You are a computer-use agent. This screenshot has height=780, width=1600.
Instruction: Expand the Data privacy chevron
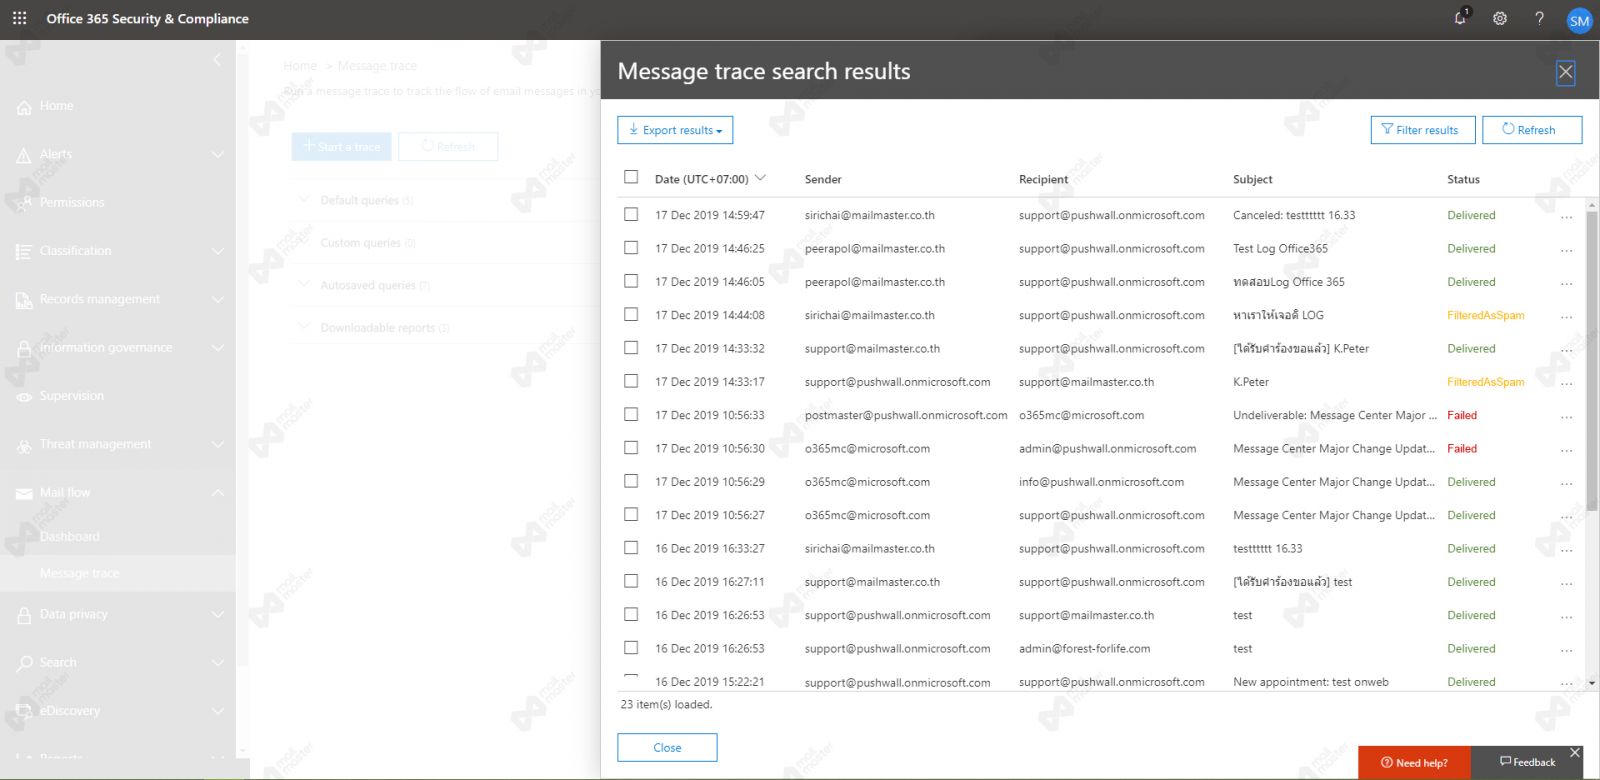click(x=218, y=615)
